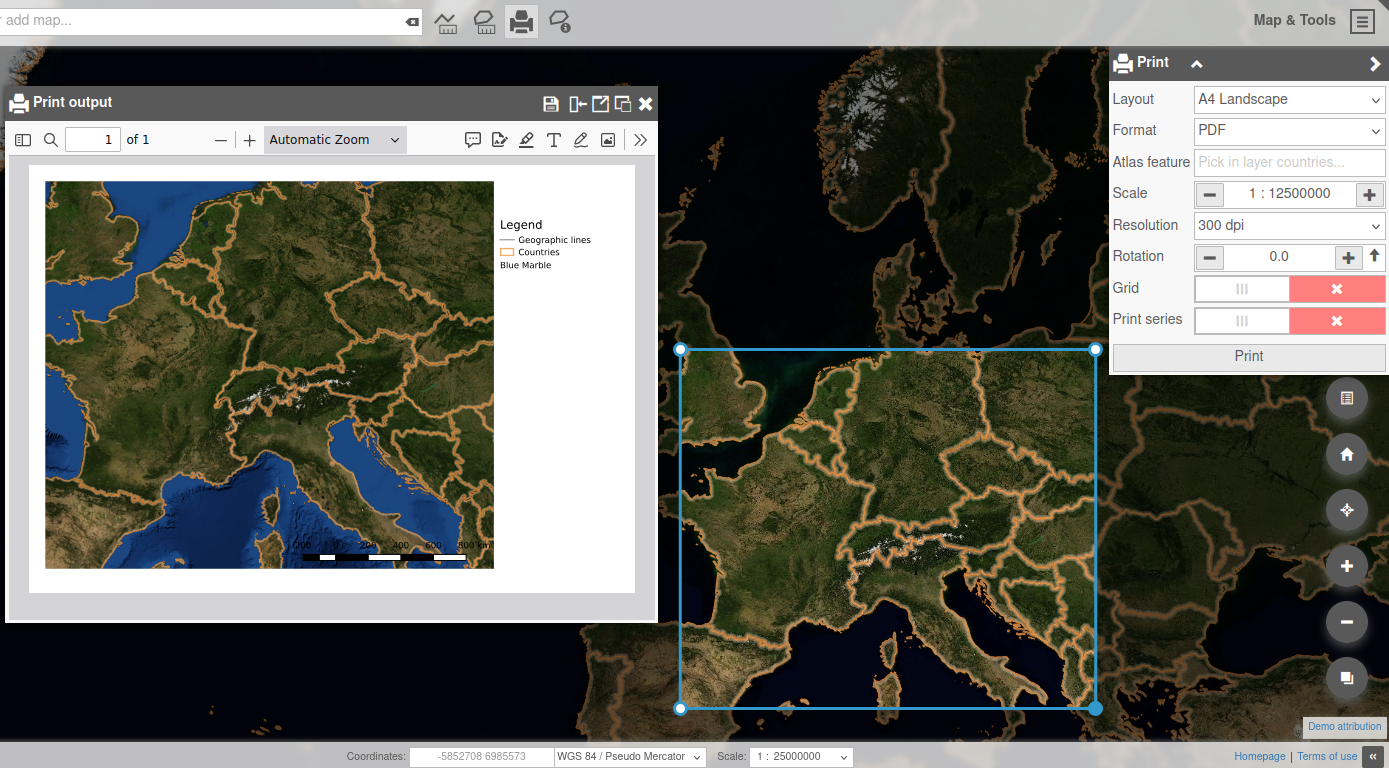Open the Layout dropdown showing A4 Landscape
This screenshot has width=1389, height=768.
1289,100
